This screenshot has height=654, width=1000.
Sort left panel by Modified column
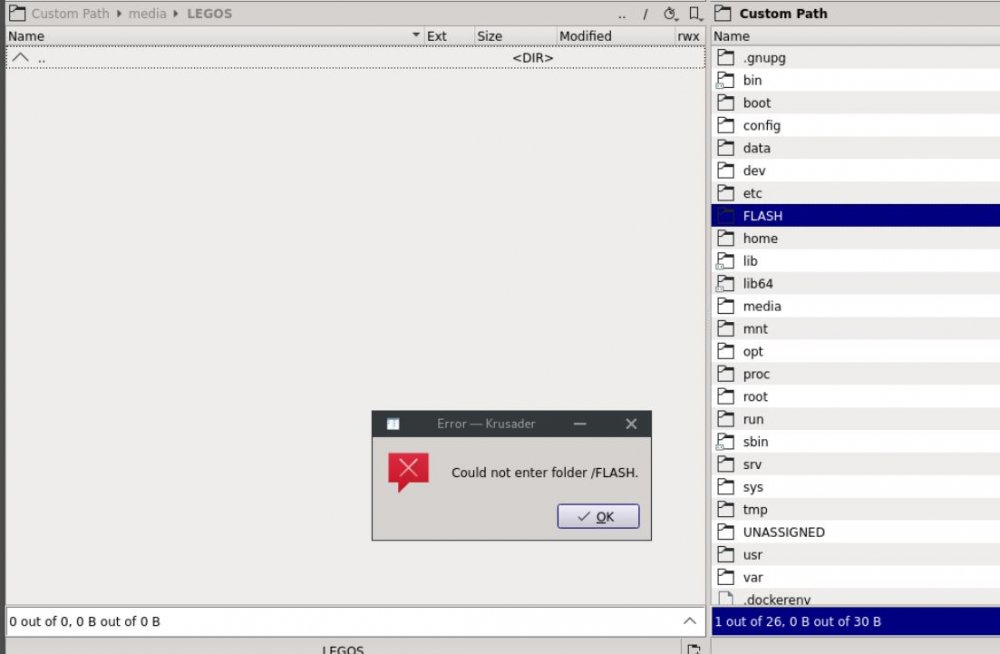coord(615,36)
